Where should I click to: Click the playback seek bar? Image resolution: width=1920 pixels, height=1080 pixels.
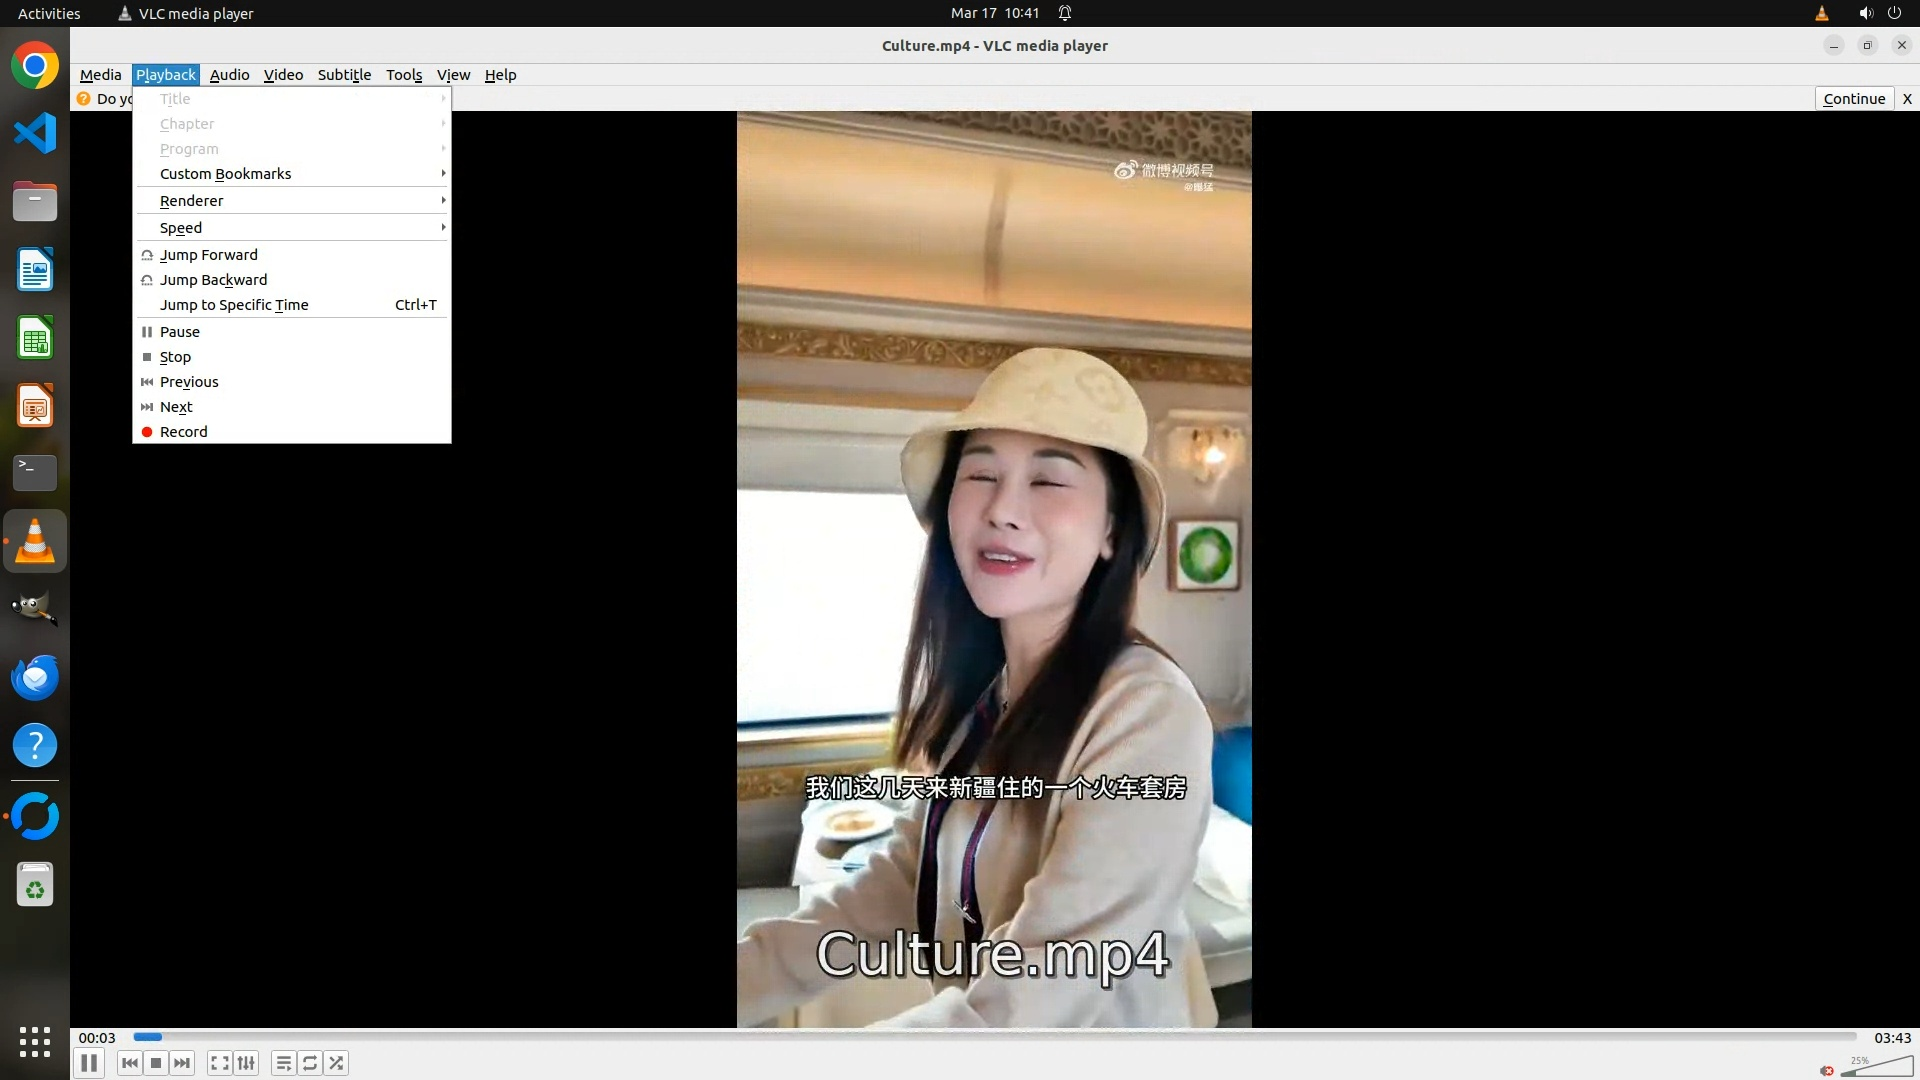point(995,1037)
